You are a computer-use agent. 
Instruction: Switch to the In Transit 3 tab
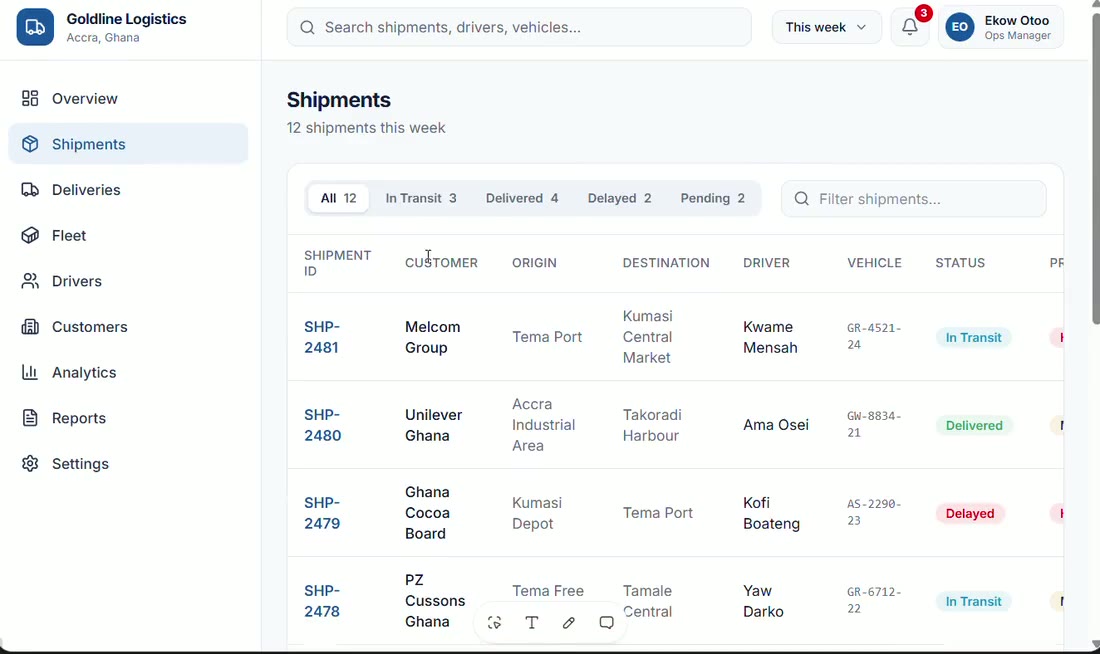[421, 199]
